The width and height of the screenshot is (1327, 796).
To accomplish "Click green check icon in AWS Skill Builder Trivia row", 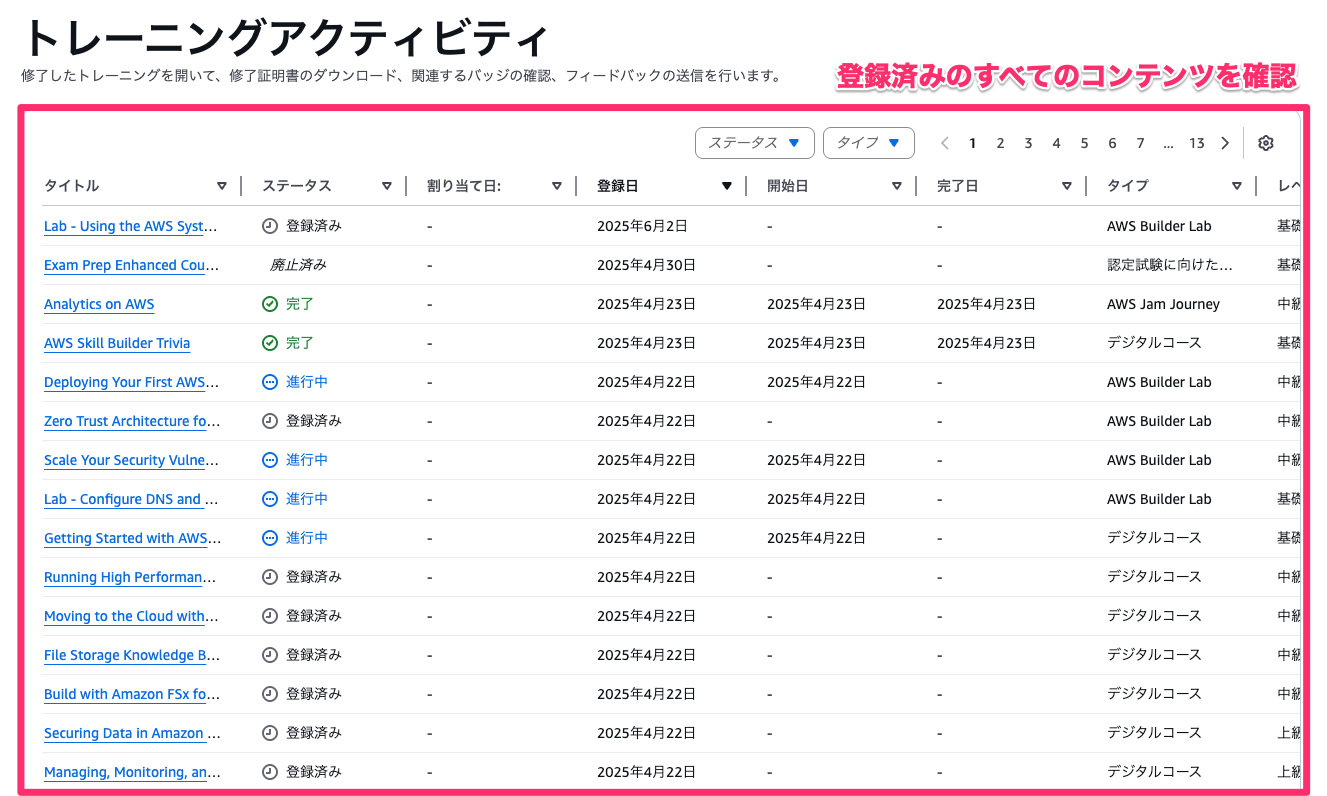I will (x=270, y=343).
